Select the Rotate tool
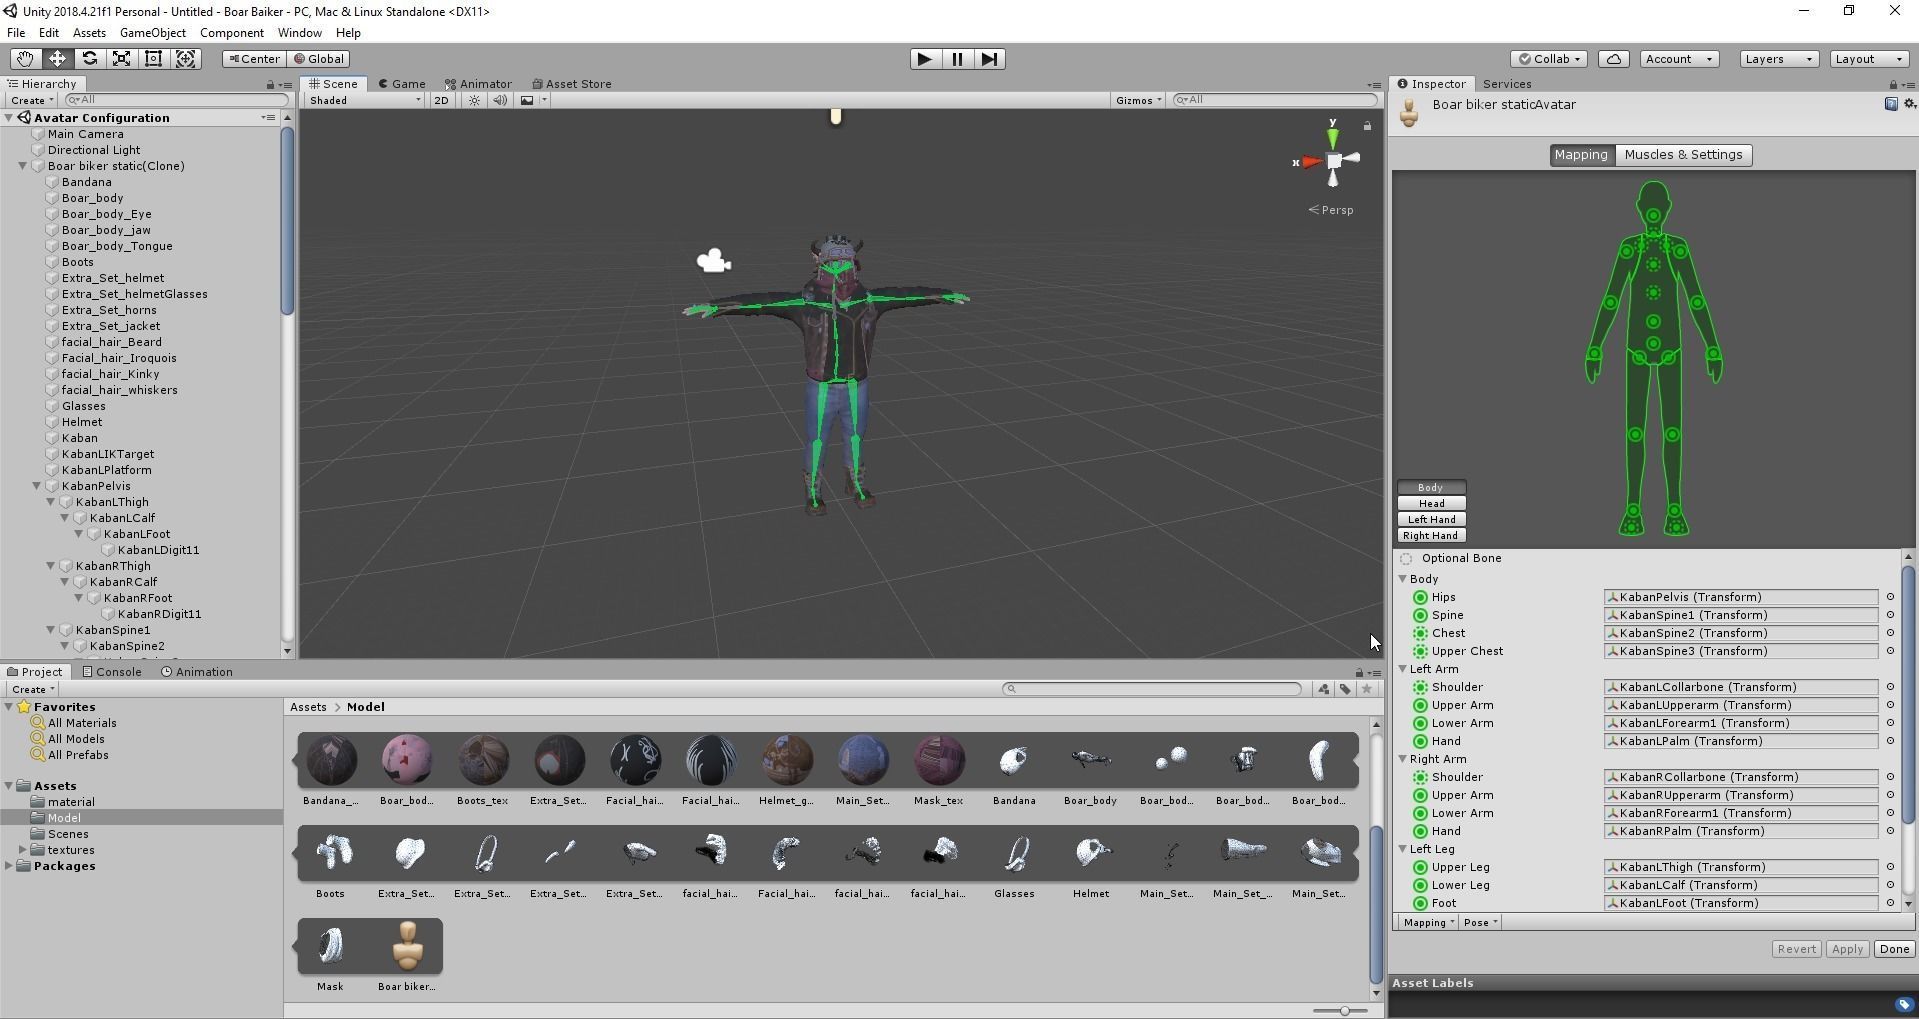This screenshot has width=1919, height=1019. coord(89,59)
